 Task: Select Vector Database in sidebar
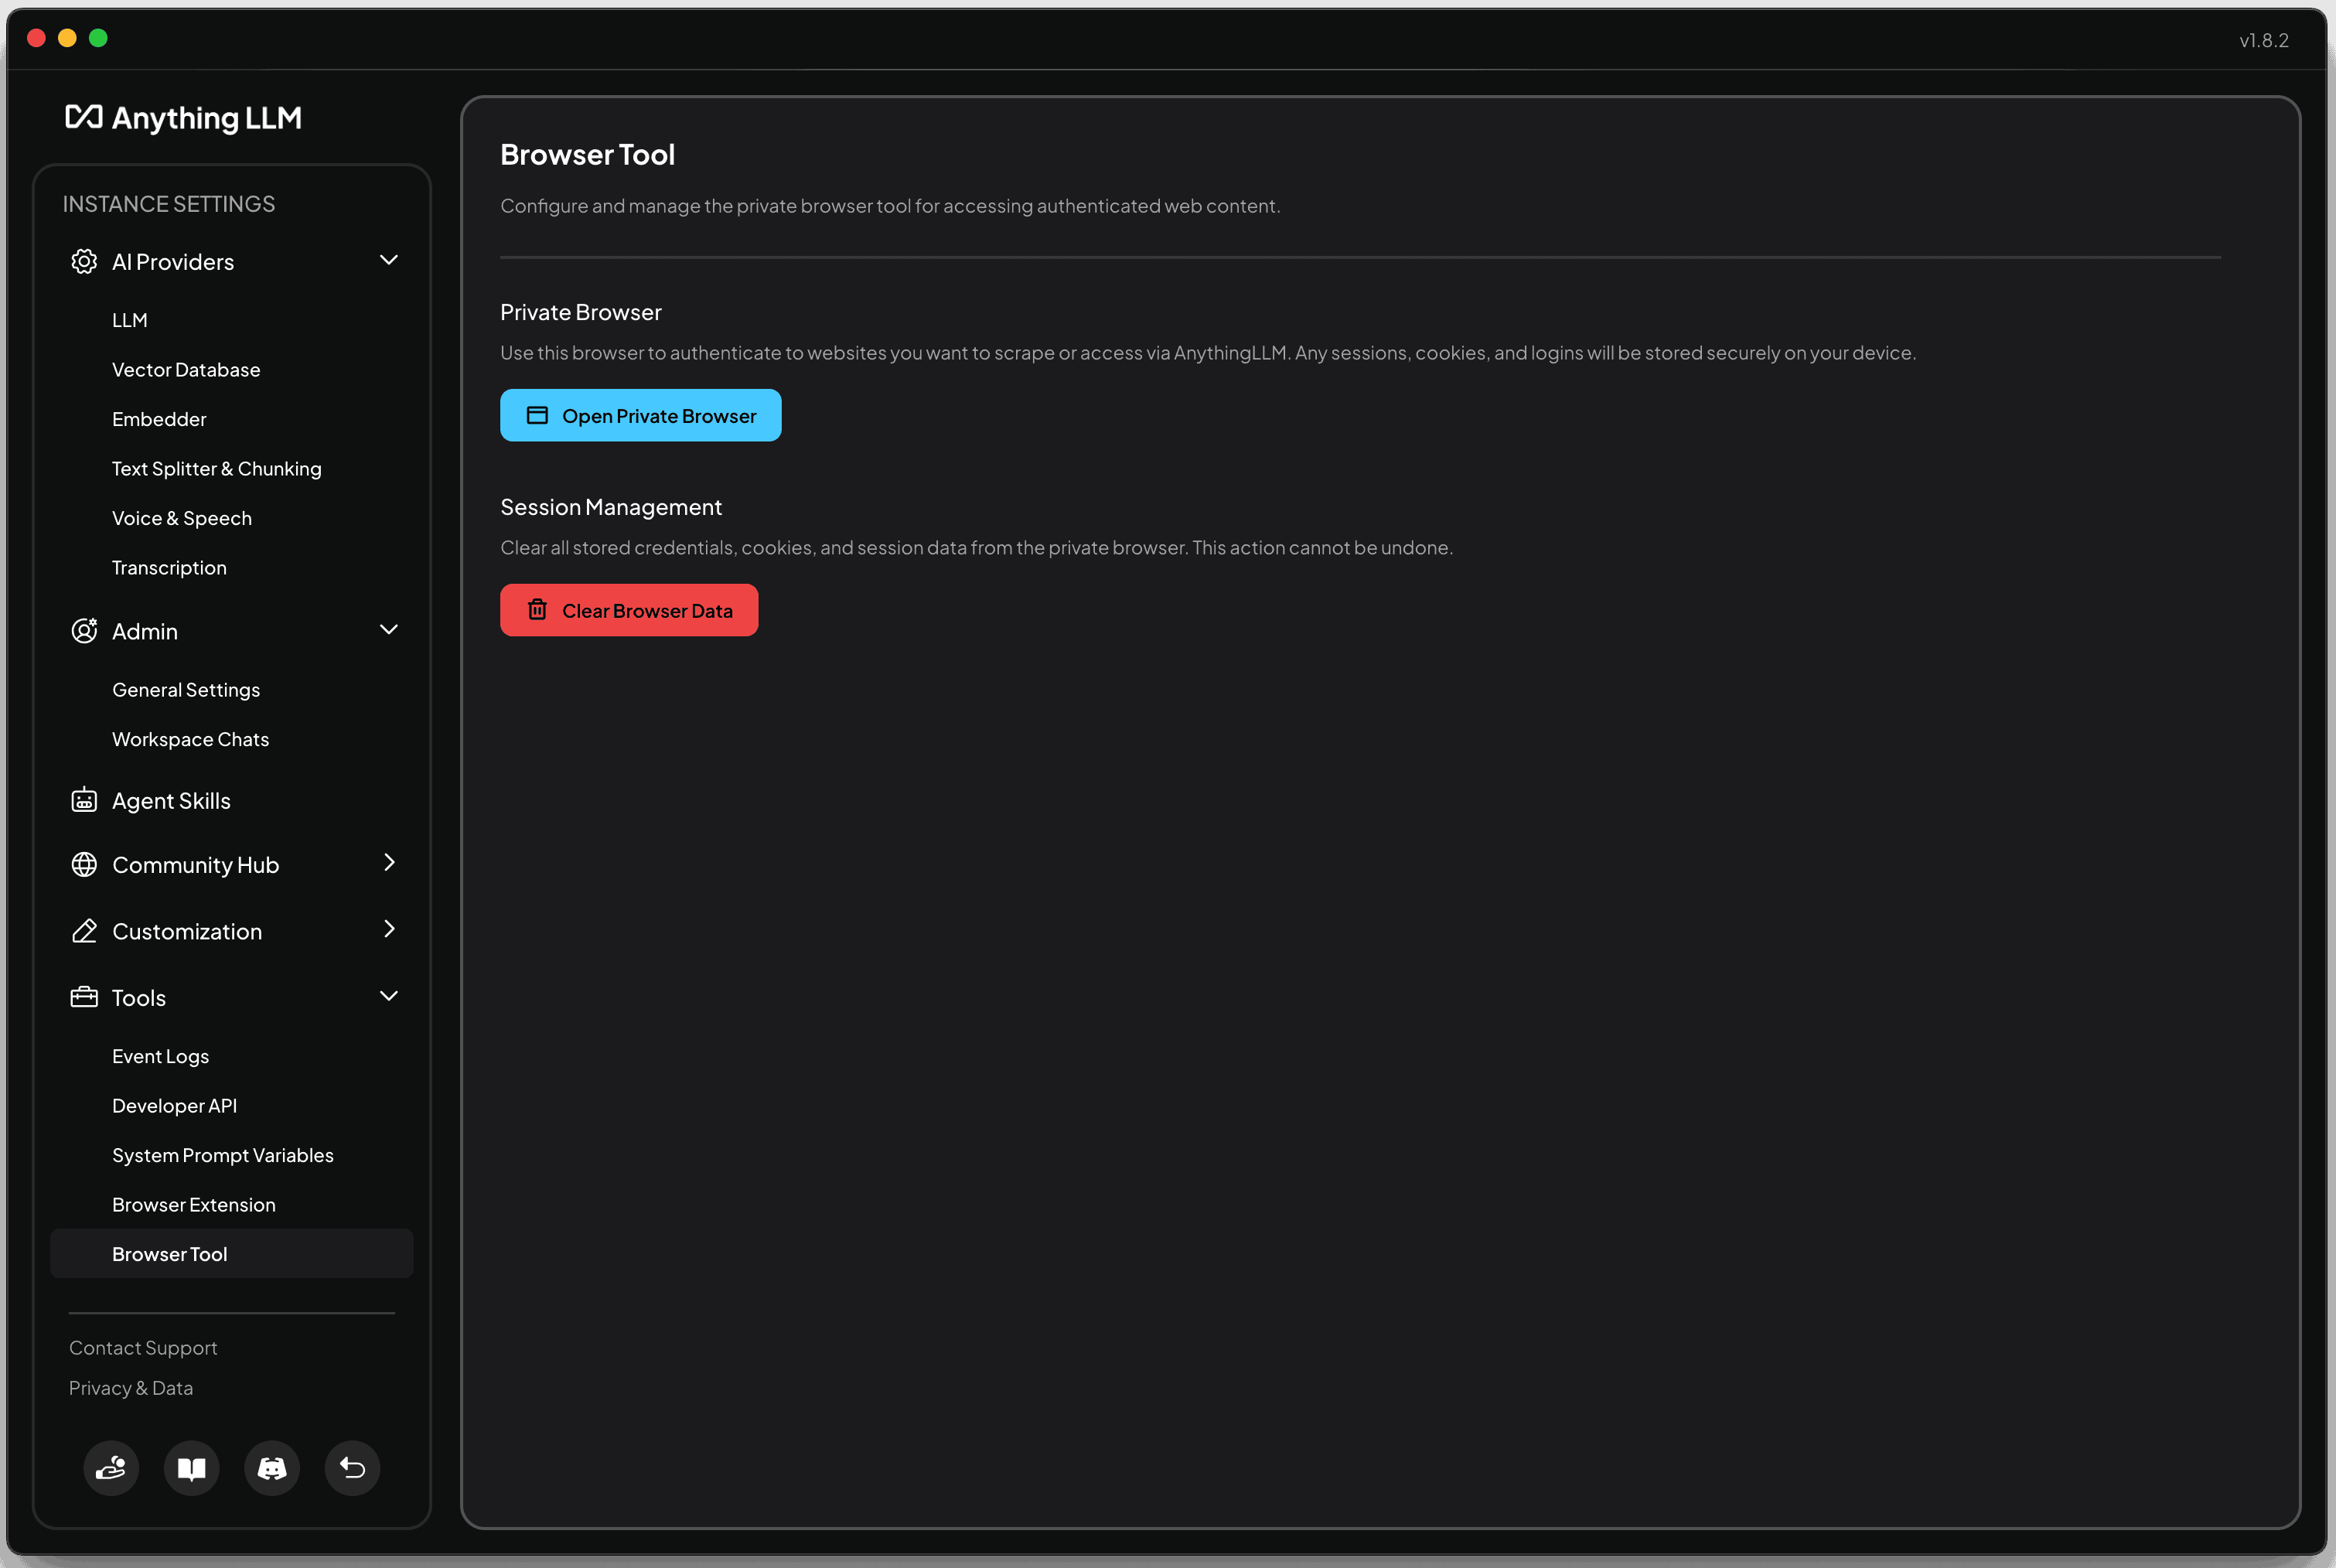tap(186, 370)
